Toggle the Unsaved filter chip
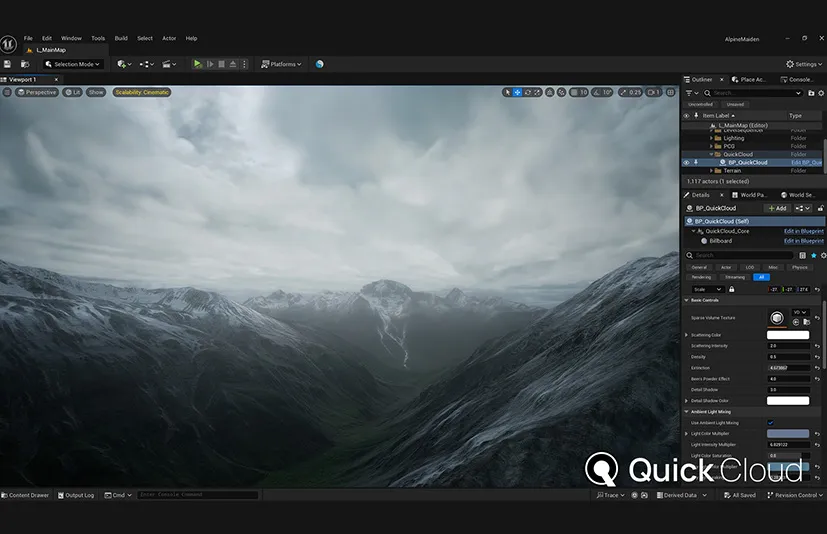The image size is (827, 534). tap(735, 104)
